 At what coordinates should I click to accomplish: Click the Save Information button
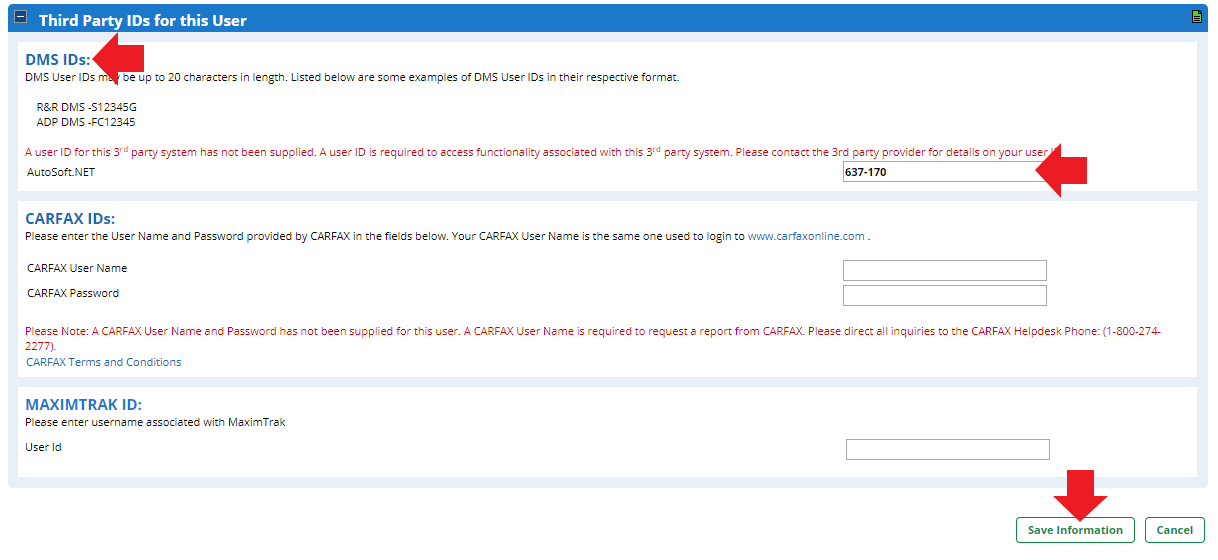pos(1075,530)
